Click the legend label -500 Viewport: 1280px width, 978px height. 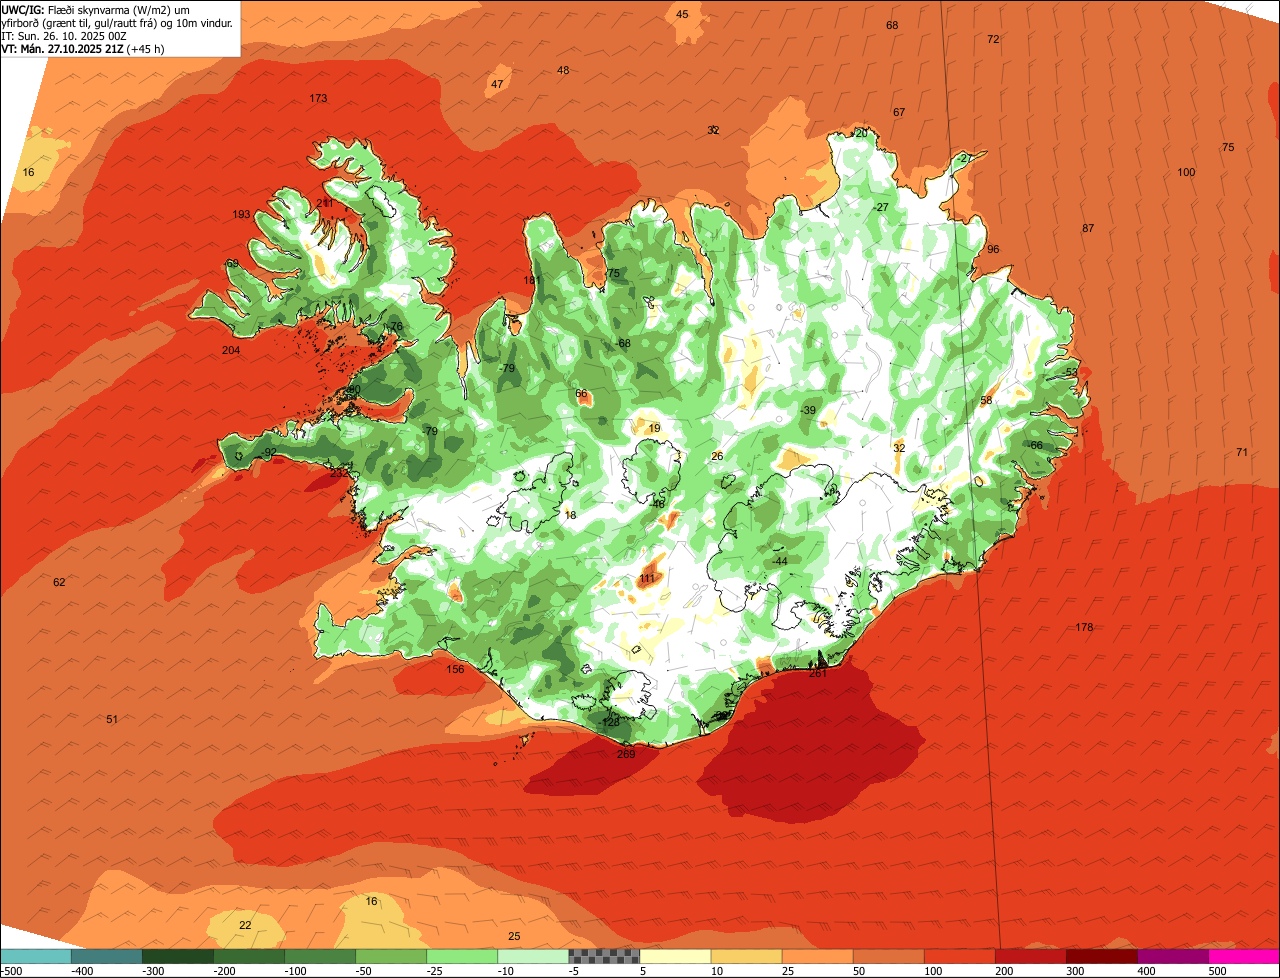[x=11, y=971]
